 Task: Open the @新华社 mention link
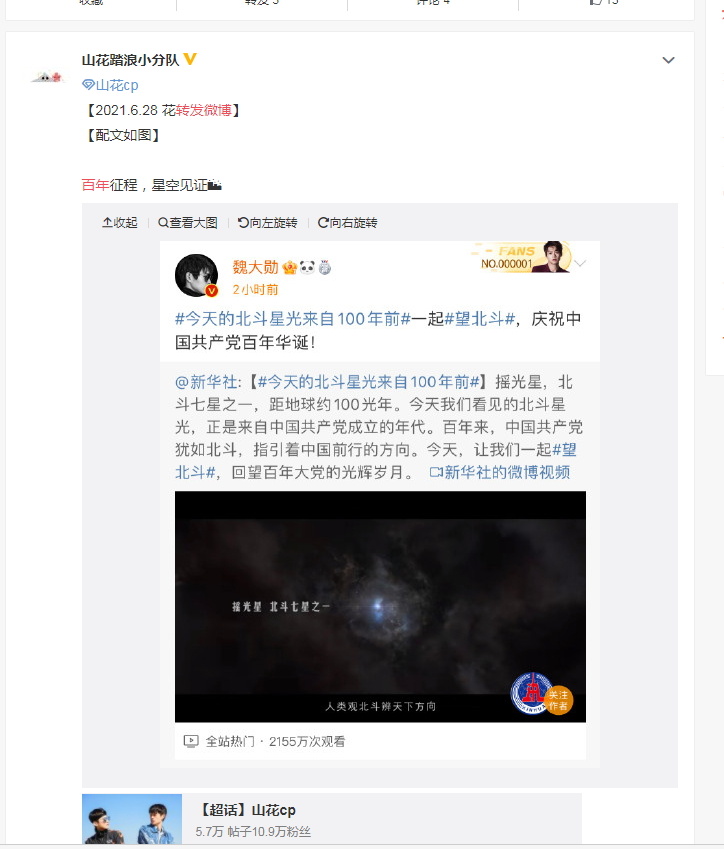coord(206,382)
